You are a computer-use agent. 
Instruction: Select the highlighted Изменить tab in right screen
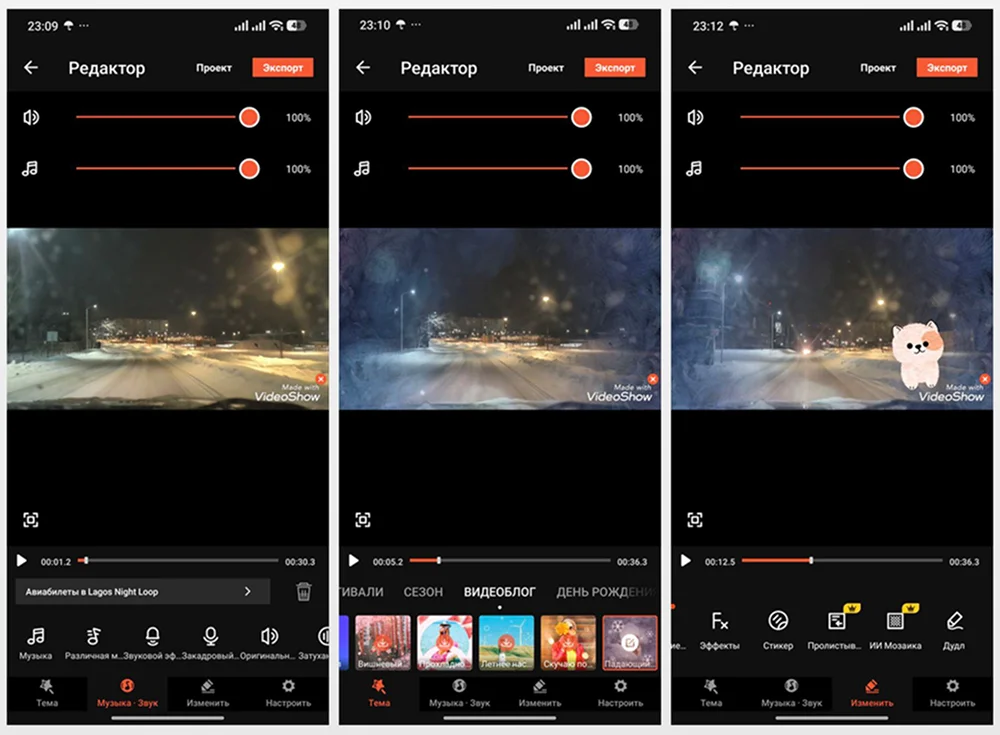coord(871,693)
